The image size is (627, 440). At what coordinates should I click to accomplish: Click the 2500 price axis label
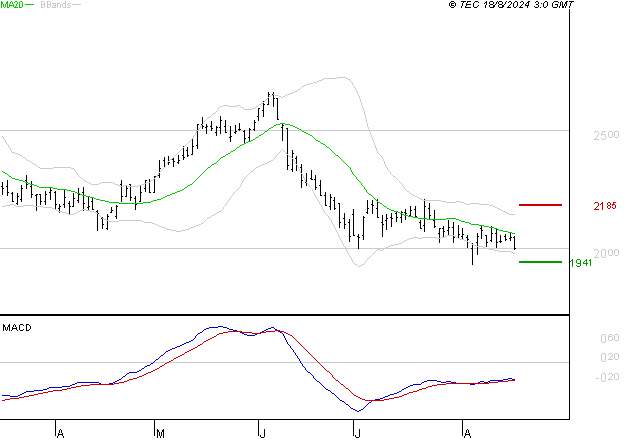tap(606, 135)
